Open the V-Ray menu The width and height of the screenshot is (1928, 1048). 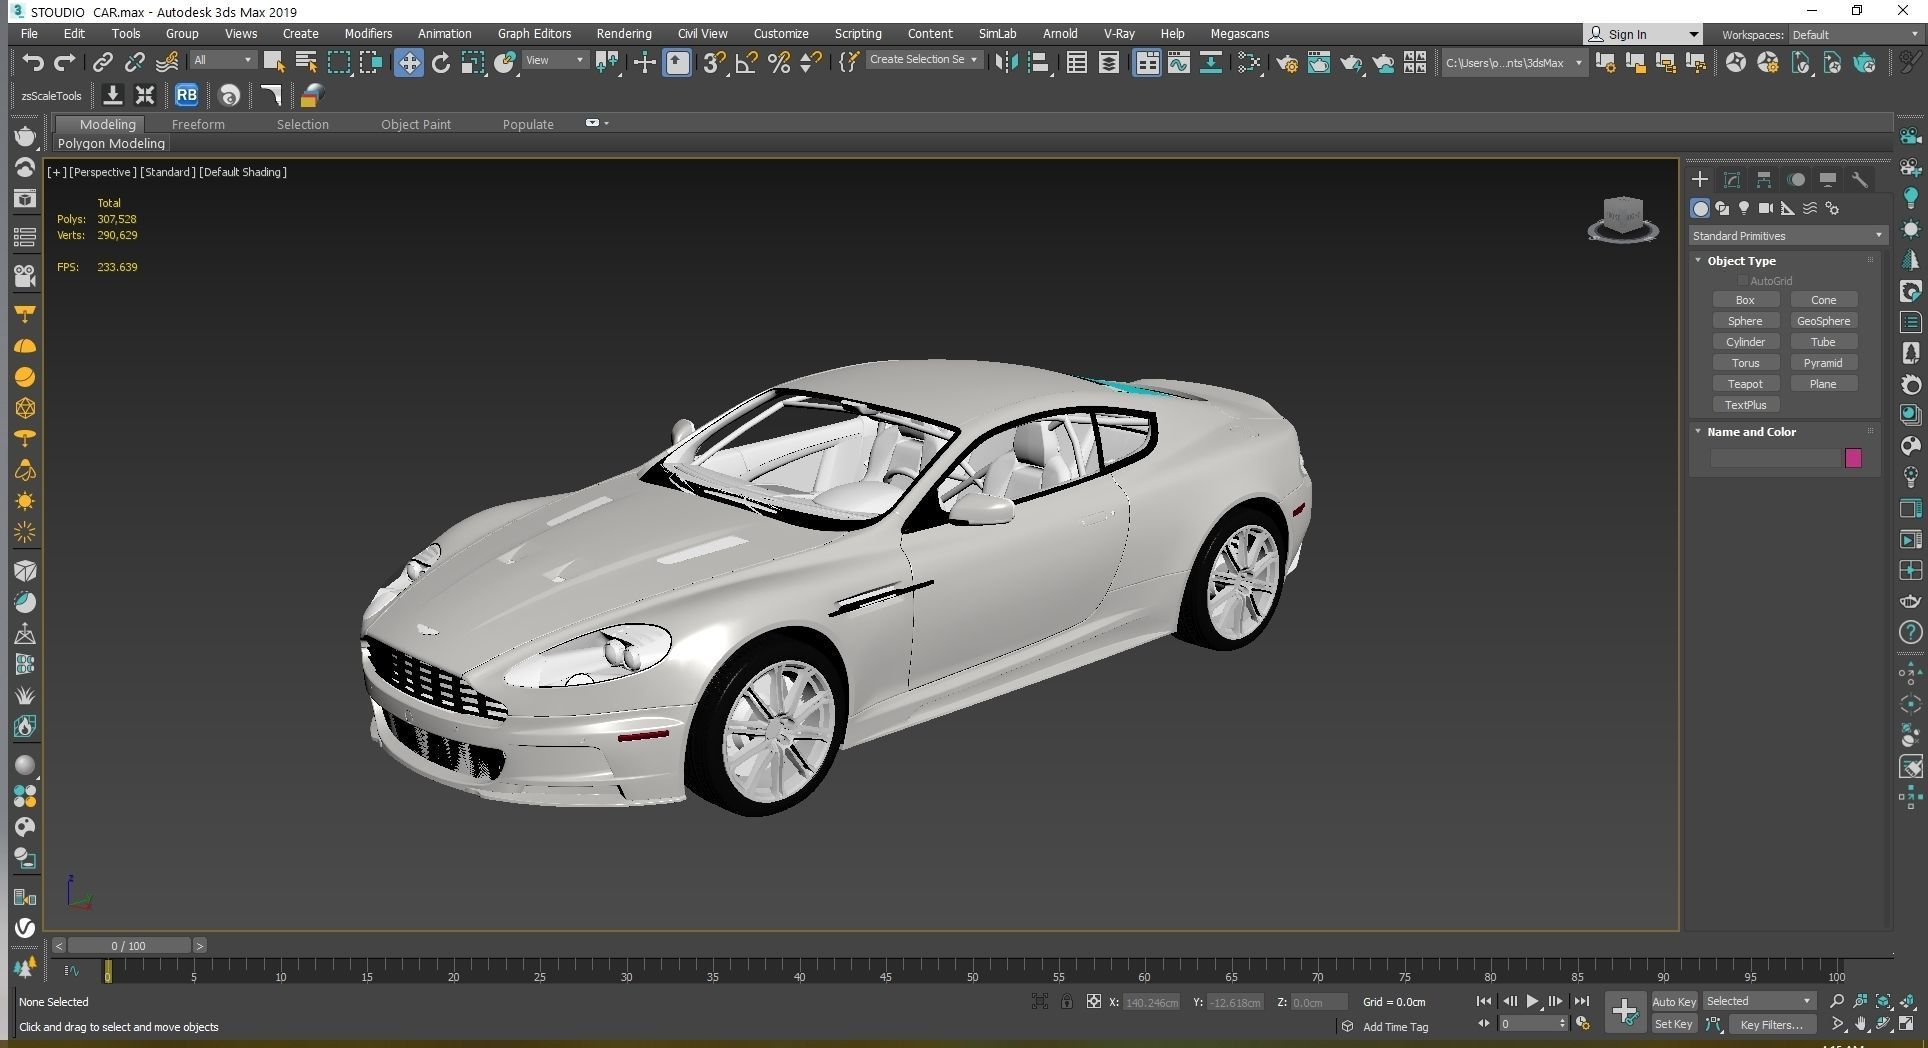click(x=1118, y=33)
